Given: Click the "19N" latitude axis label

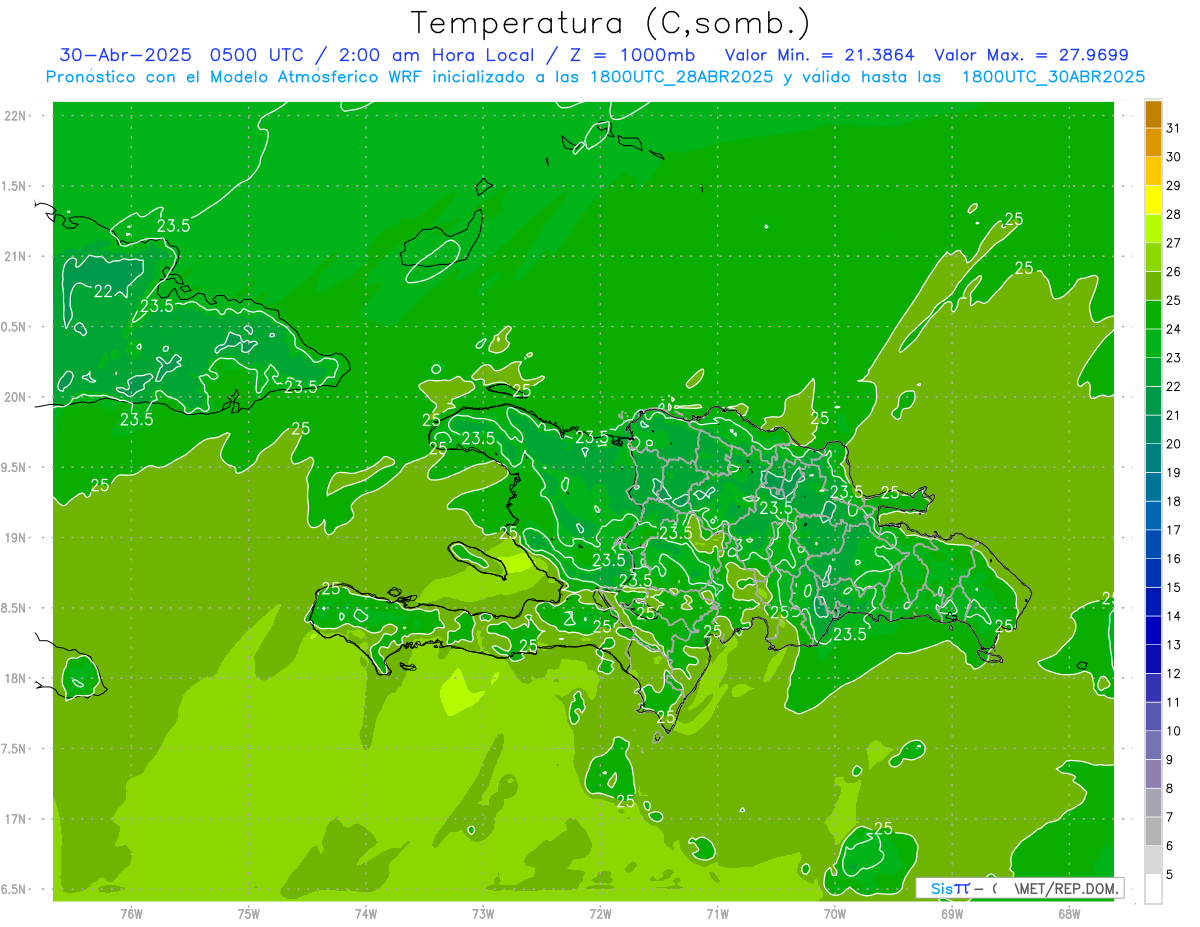Looking at the screenshot, I should [x=17, y=538].
